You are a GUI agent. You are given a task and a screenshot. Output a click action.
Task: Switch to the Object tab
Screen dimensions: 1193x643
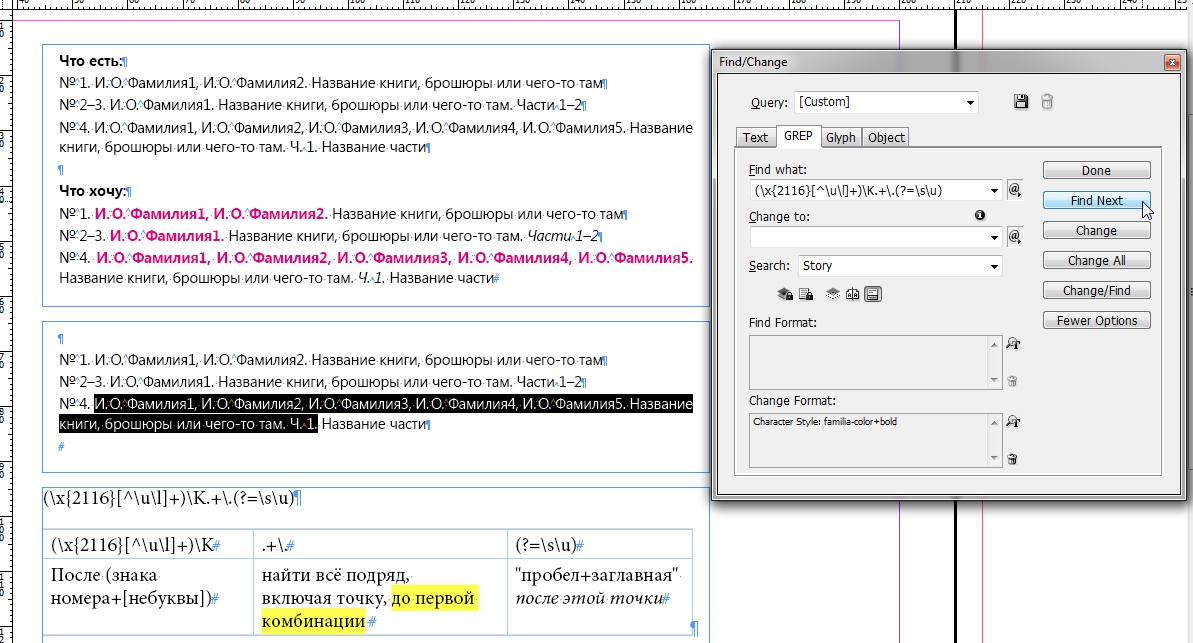point(886,137)
